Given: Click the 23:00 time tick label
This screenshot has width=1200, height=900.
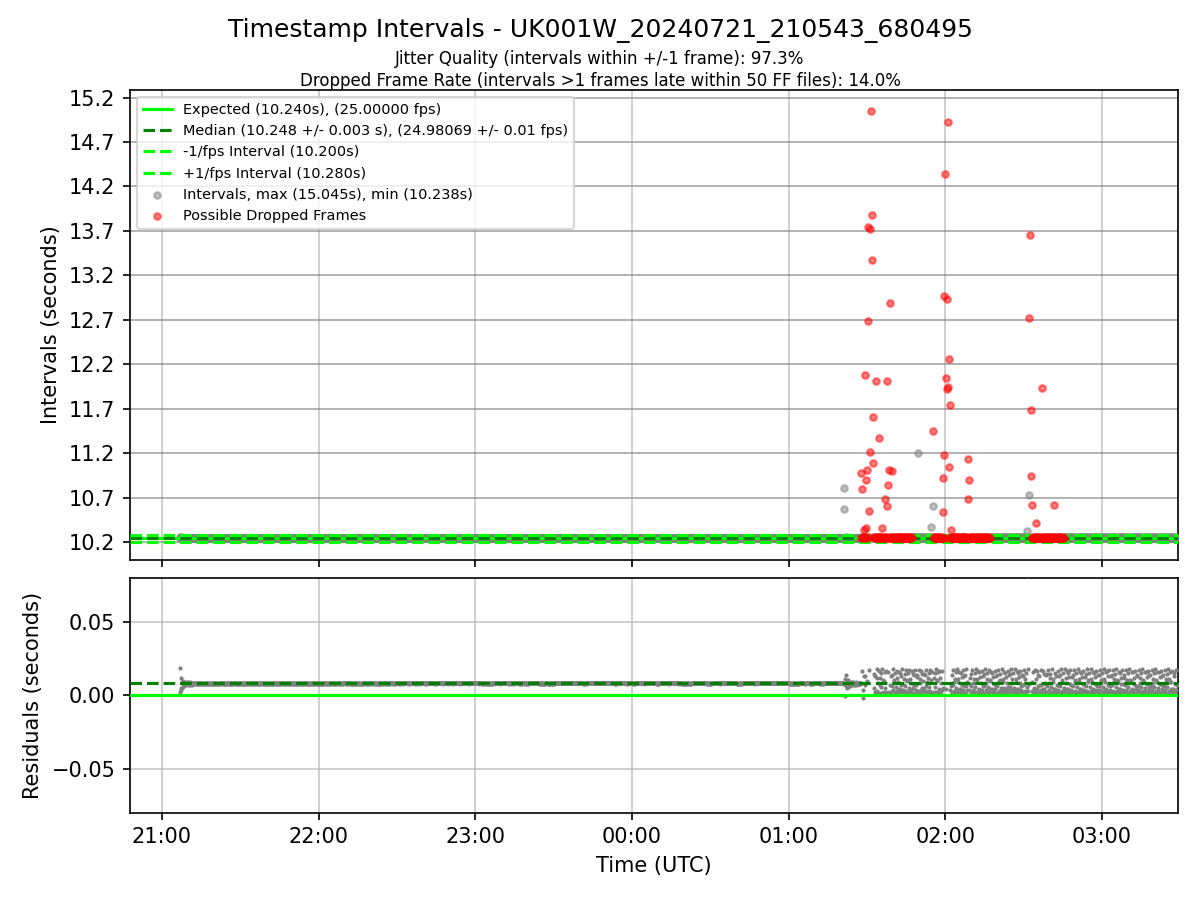Looking at the screenshot, I should (475, 836).
